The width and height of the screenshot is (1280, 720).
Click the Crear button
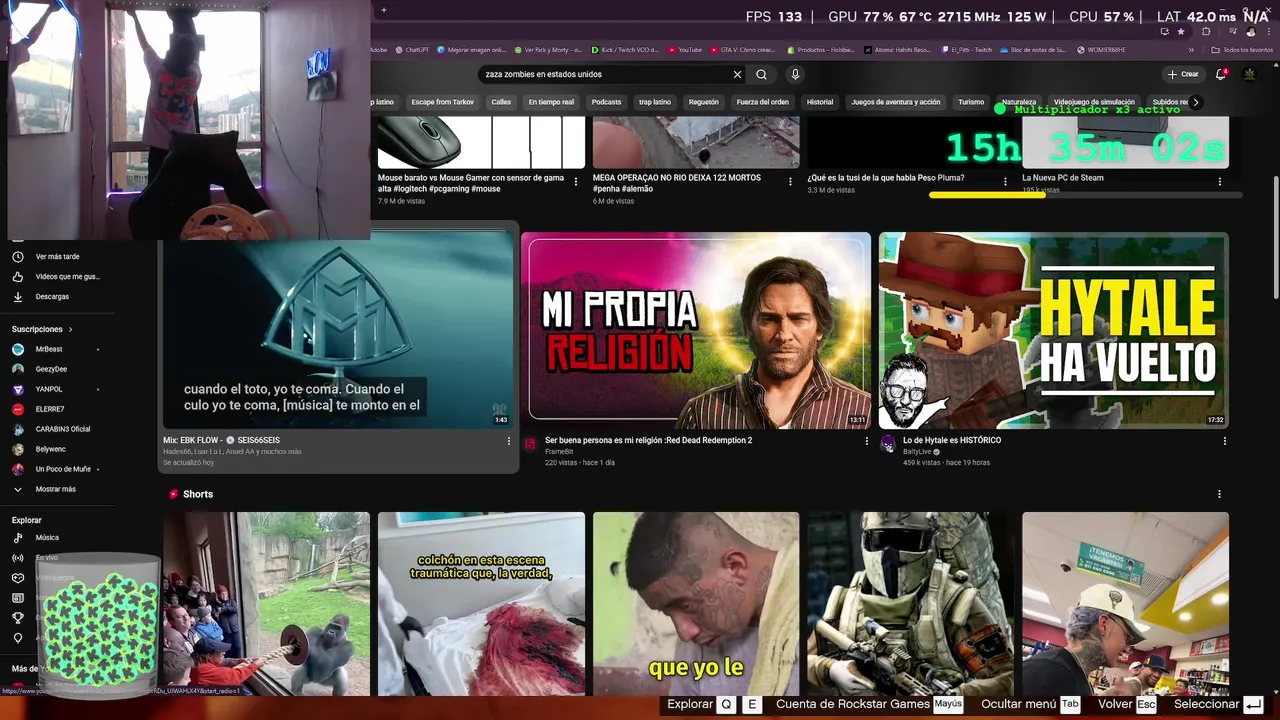[1183, 74]
